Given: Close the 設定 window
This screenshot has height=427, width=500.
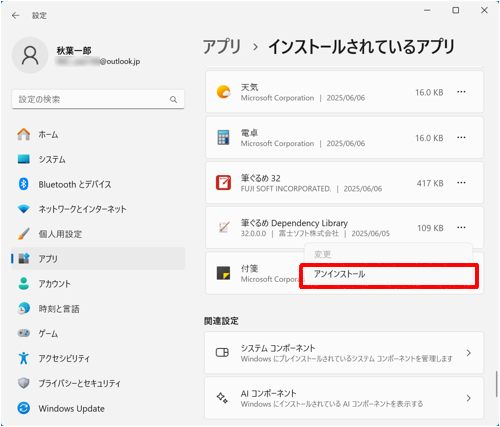Looking at the screenshot, I should [x=484, y=10].
